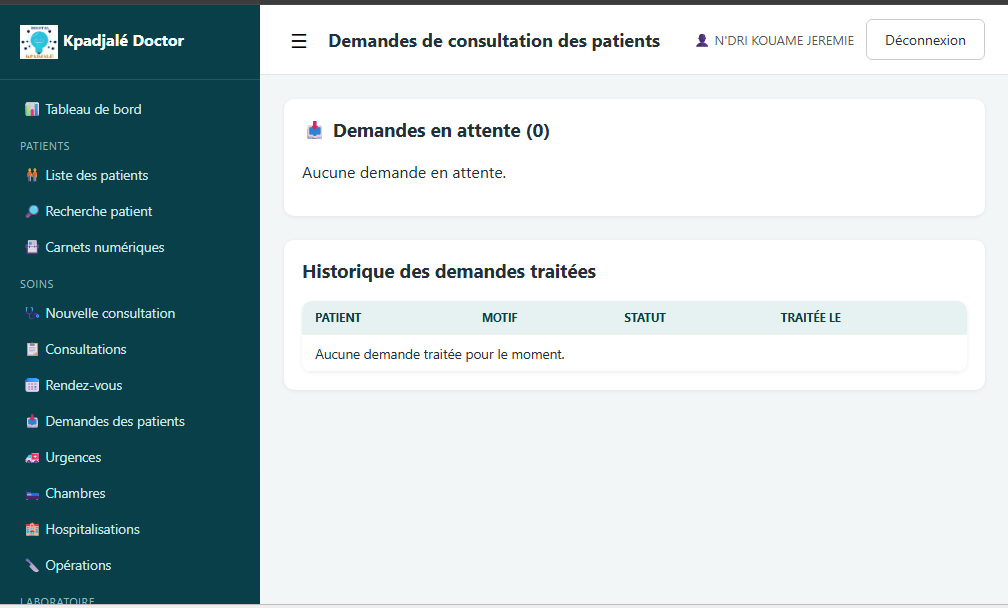This screenshot has height=608, width=1008.
Task: Click the inbox icon beside Demandes en attente
Action: pyautogui.click(x=314, y=130)
